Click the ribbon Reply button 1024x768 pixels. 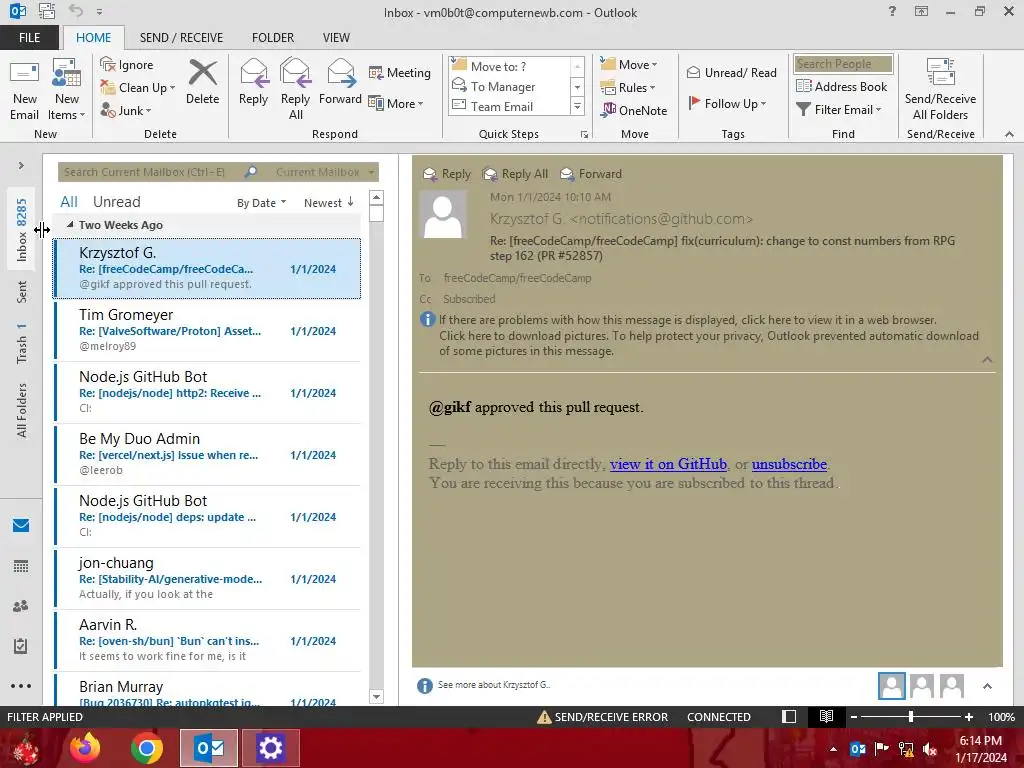(253, 83)
